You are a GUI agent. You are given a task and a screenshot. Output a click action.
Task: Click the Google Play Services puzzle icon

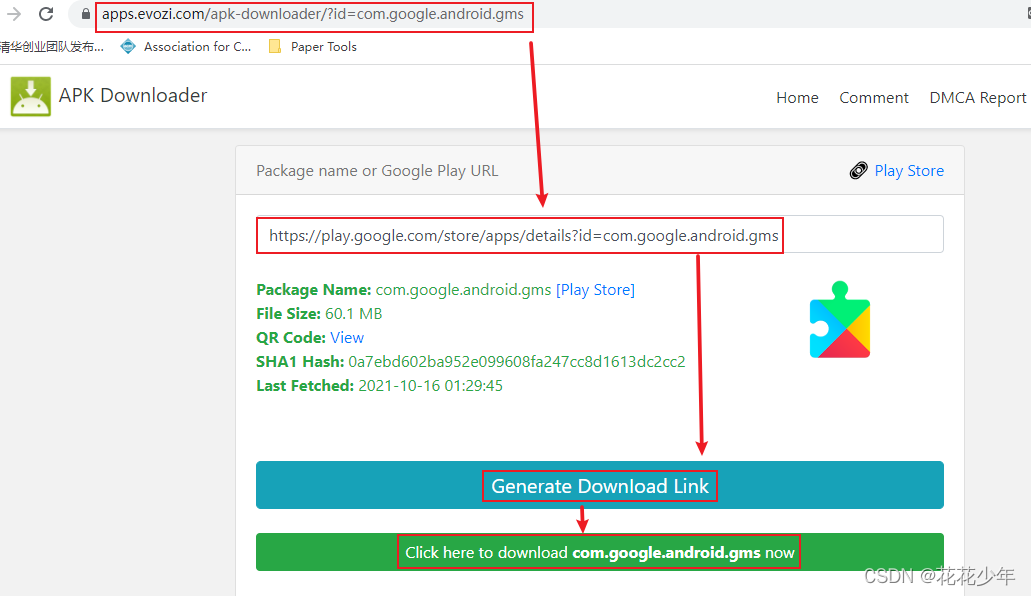coord(840,320)
